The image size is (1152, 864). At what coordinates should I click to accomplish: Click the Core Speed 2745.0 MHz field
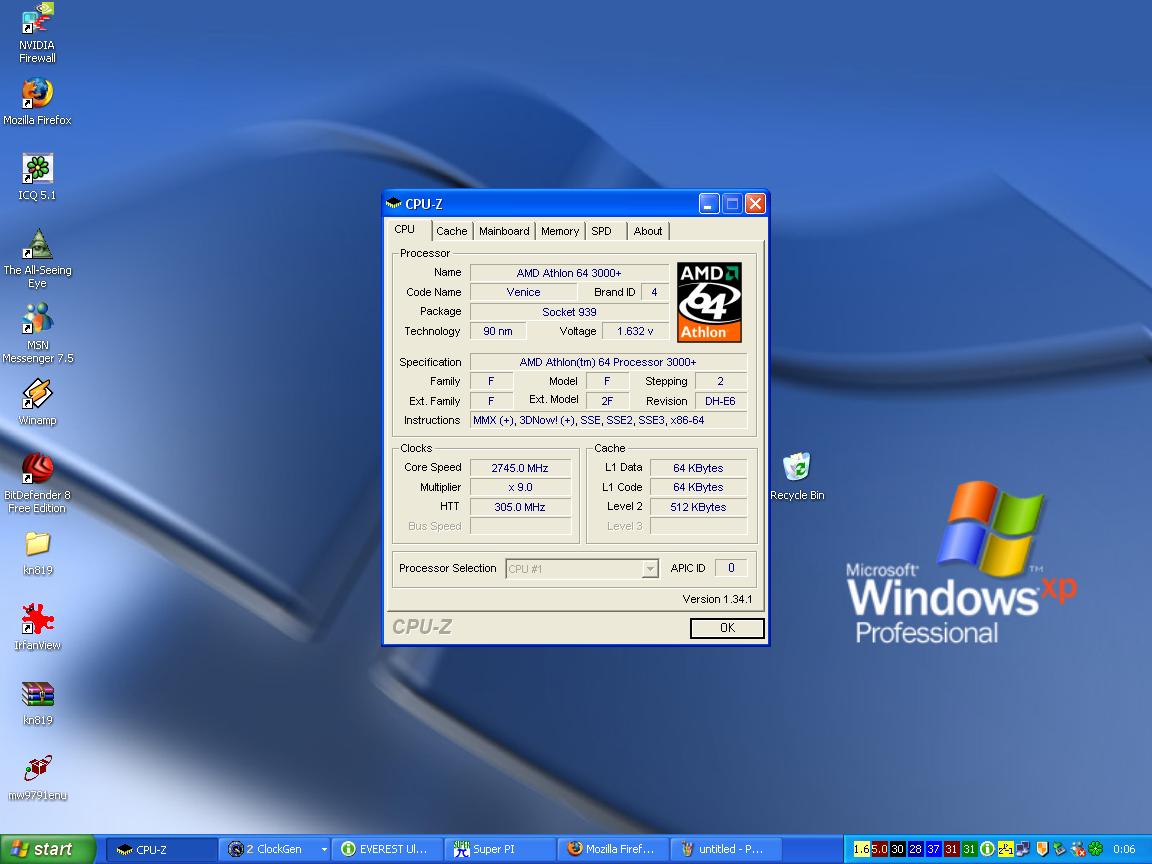tap(520, 468)
